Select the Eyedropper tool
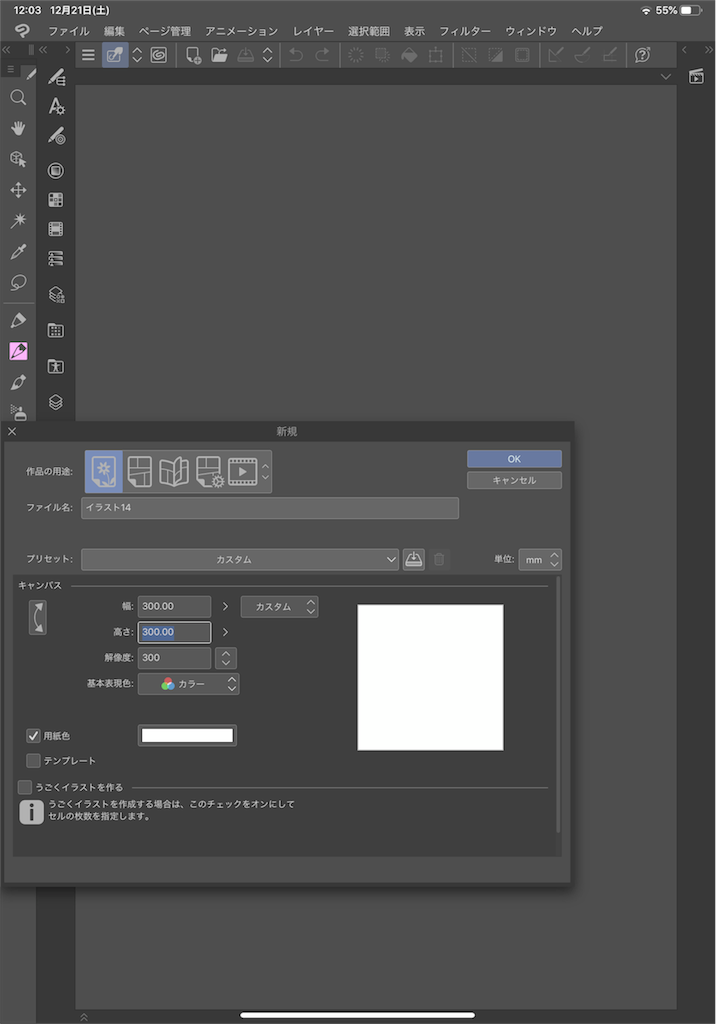The width and height of the screenshot is (716, 1024). click(x=18, y=251)
